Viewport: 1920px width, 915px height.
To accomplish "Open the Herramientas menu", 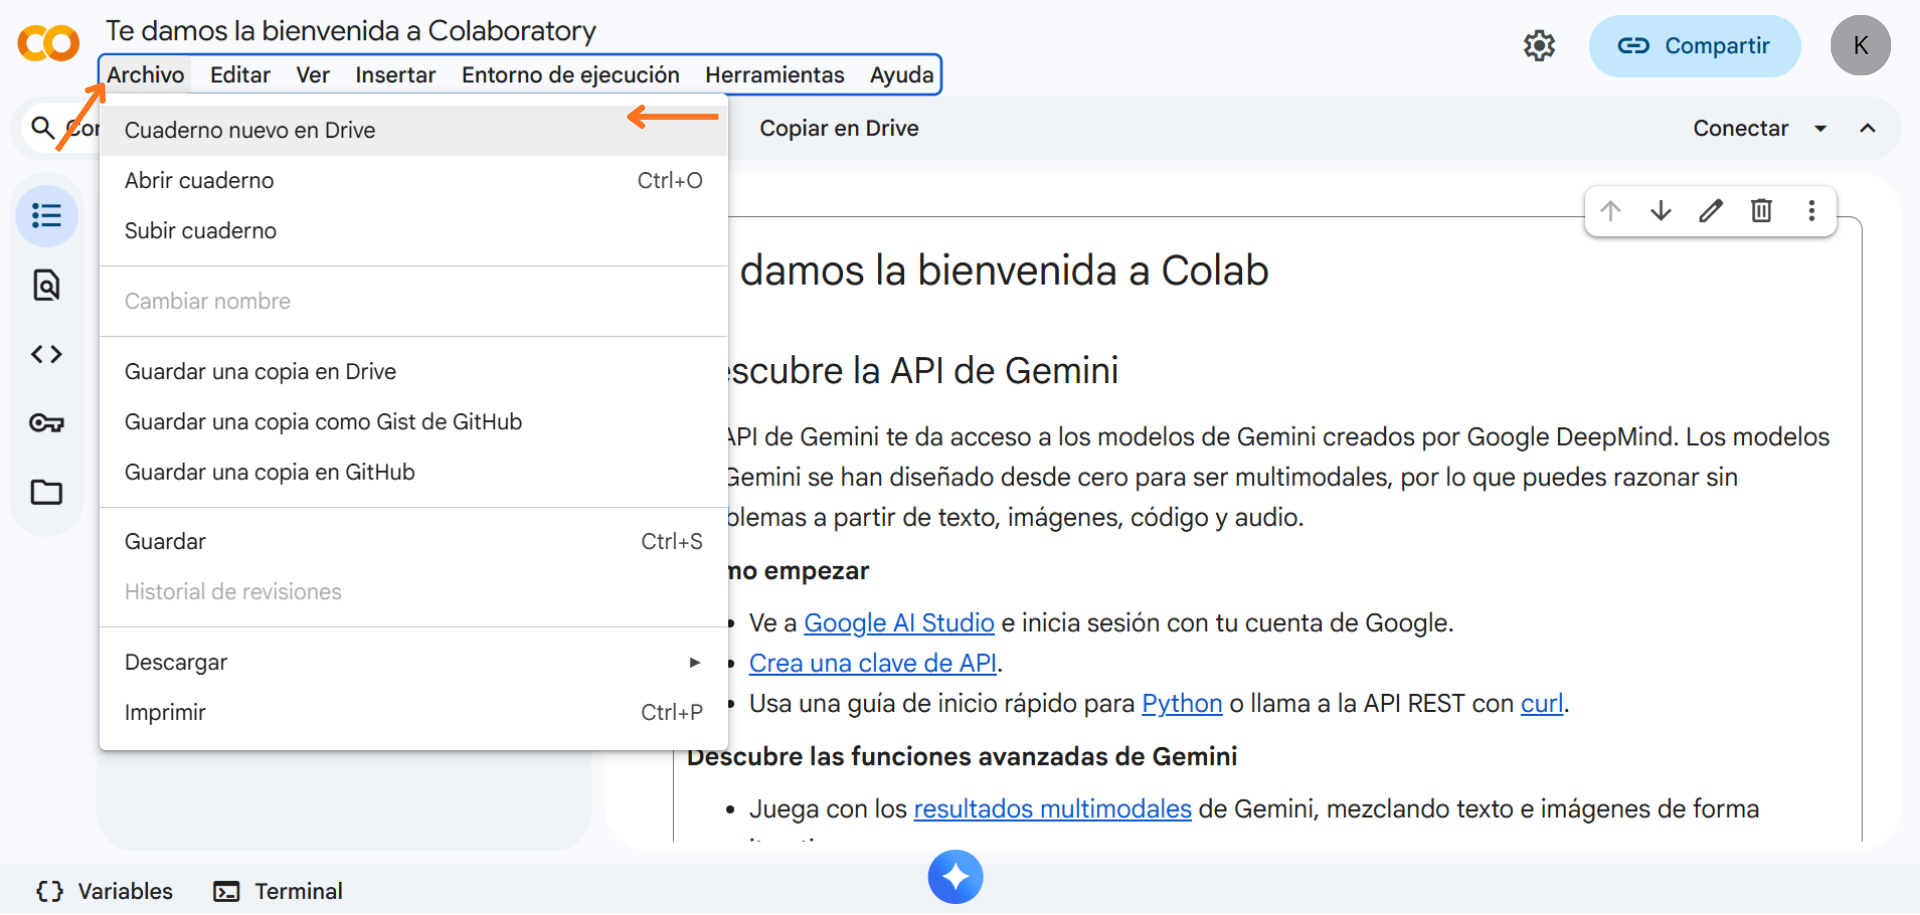I will click(x=774, y=74).
